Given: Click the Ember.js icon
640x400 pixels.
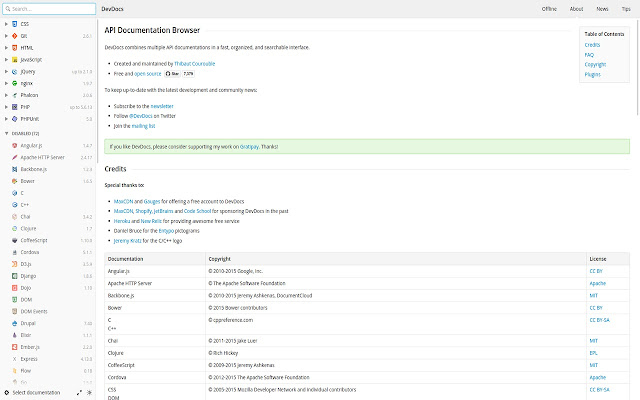Looking at the screenshot, I should (x=15, y=347).
